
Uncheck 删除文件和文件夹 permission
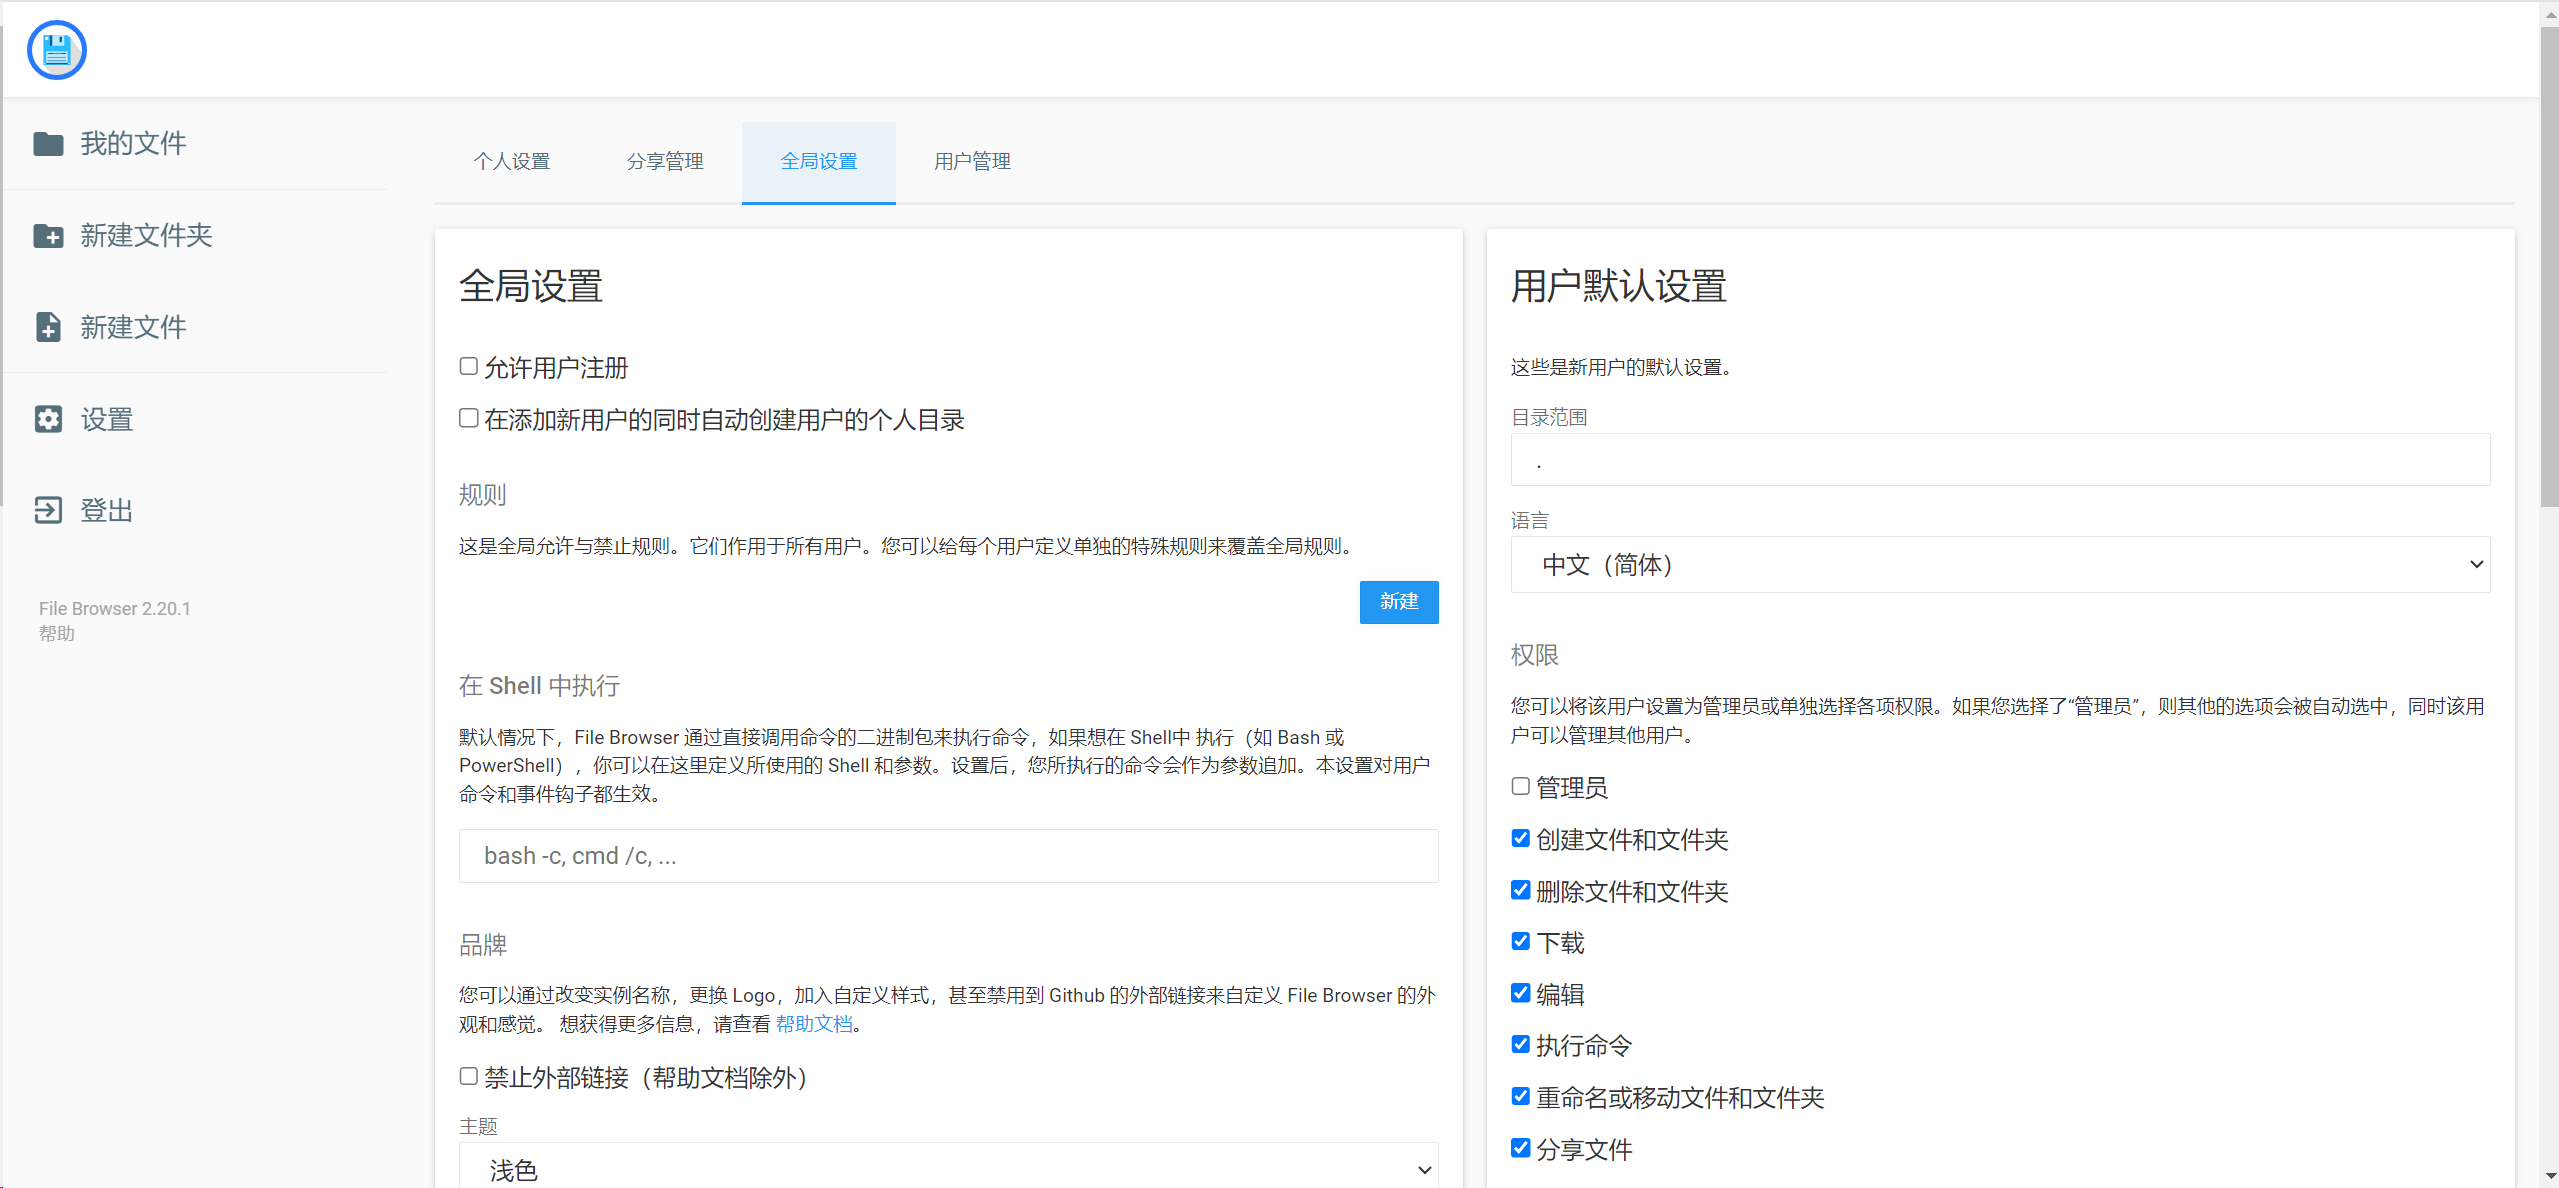pos(1520,890)
